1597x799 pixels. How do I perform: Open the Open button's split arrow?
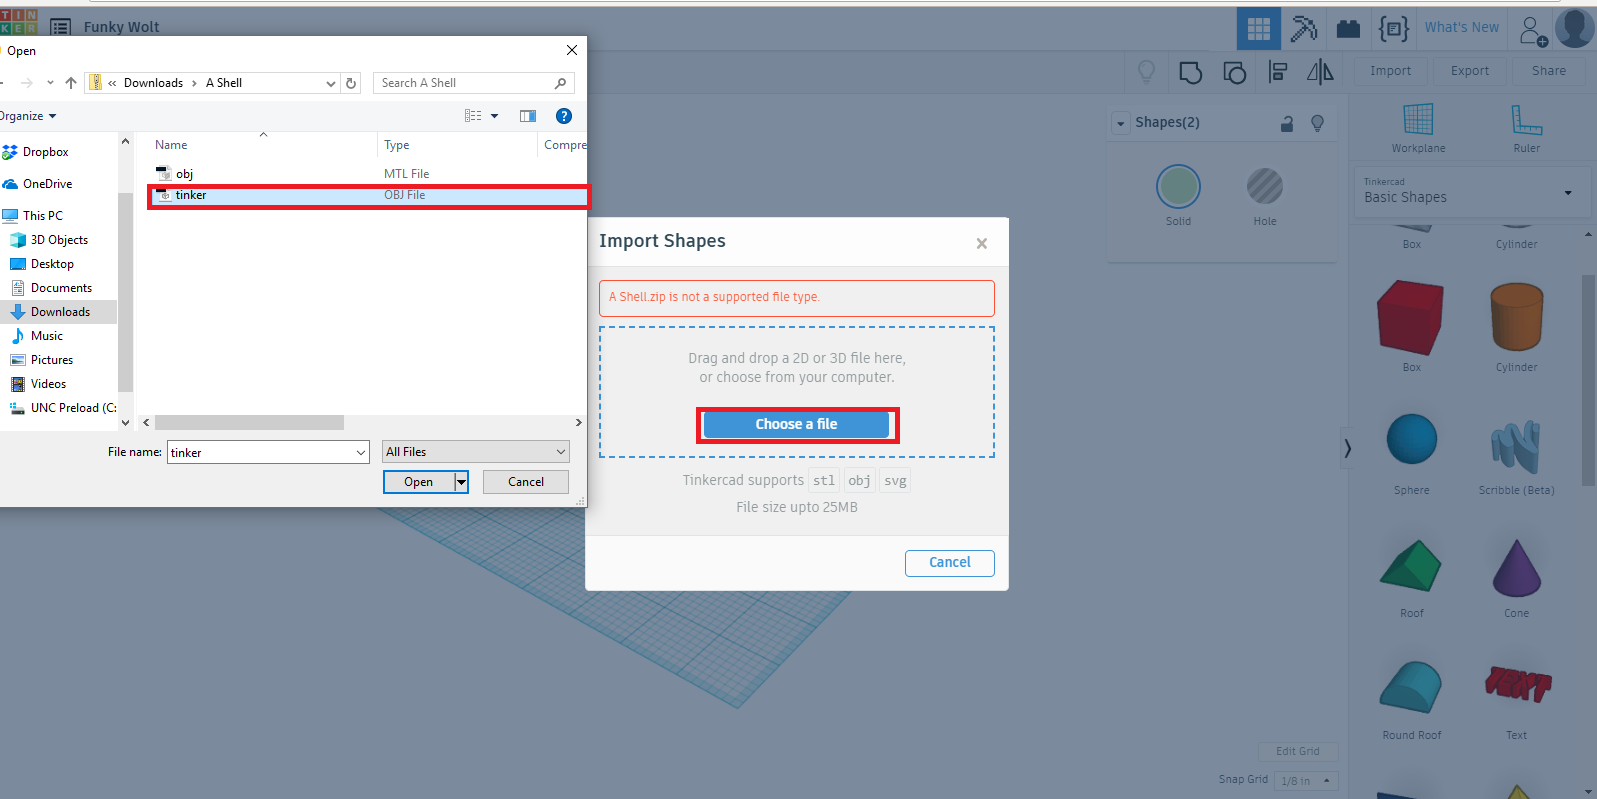[x=462, y=482]
